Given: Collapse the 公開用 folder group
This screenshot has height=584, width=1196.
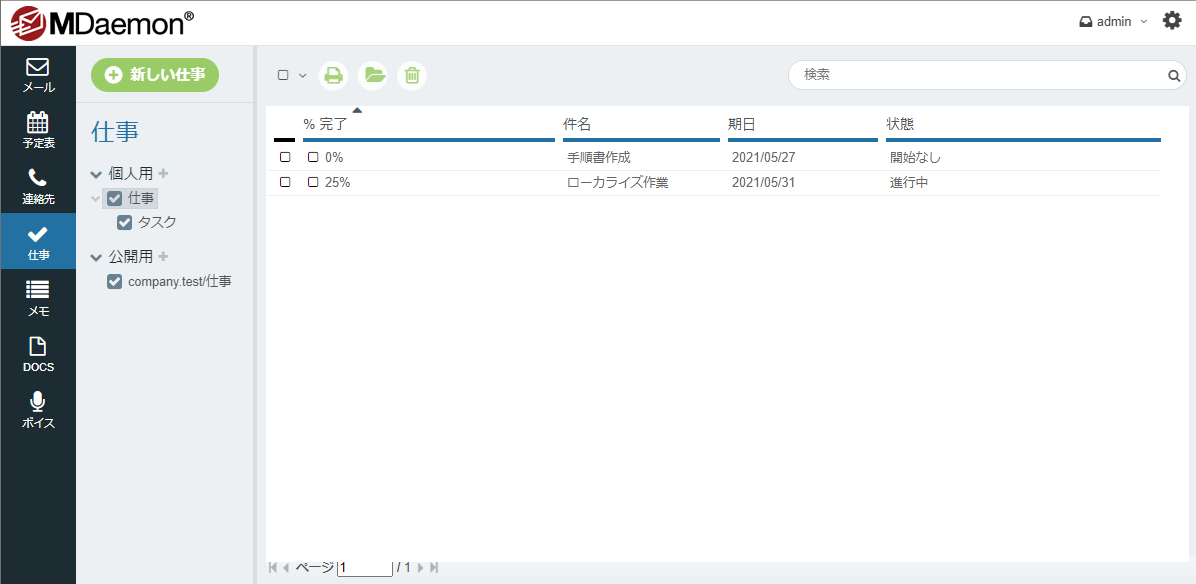Looking at the screenshot, I should [96, 257].
